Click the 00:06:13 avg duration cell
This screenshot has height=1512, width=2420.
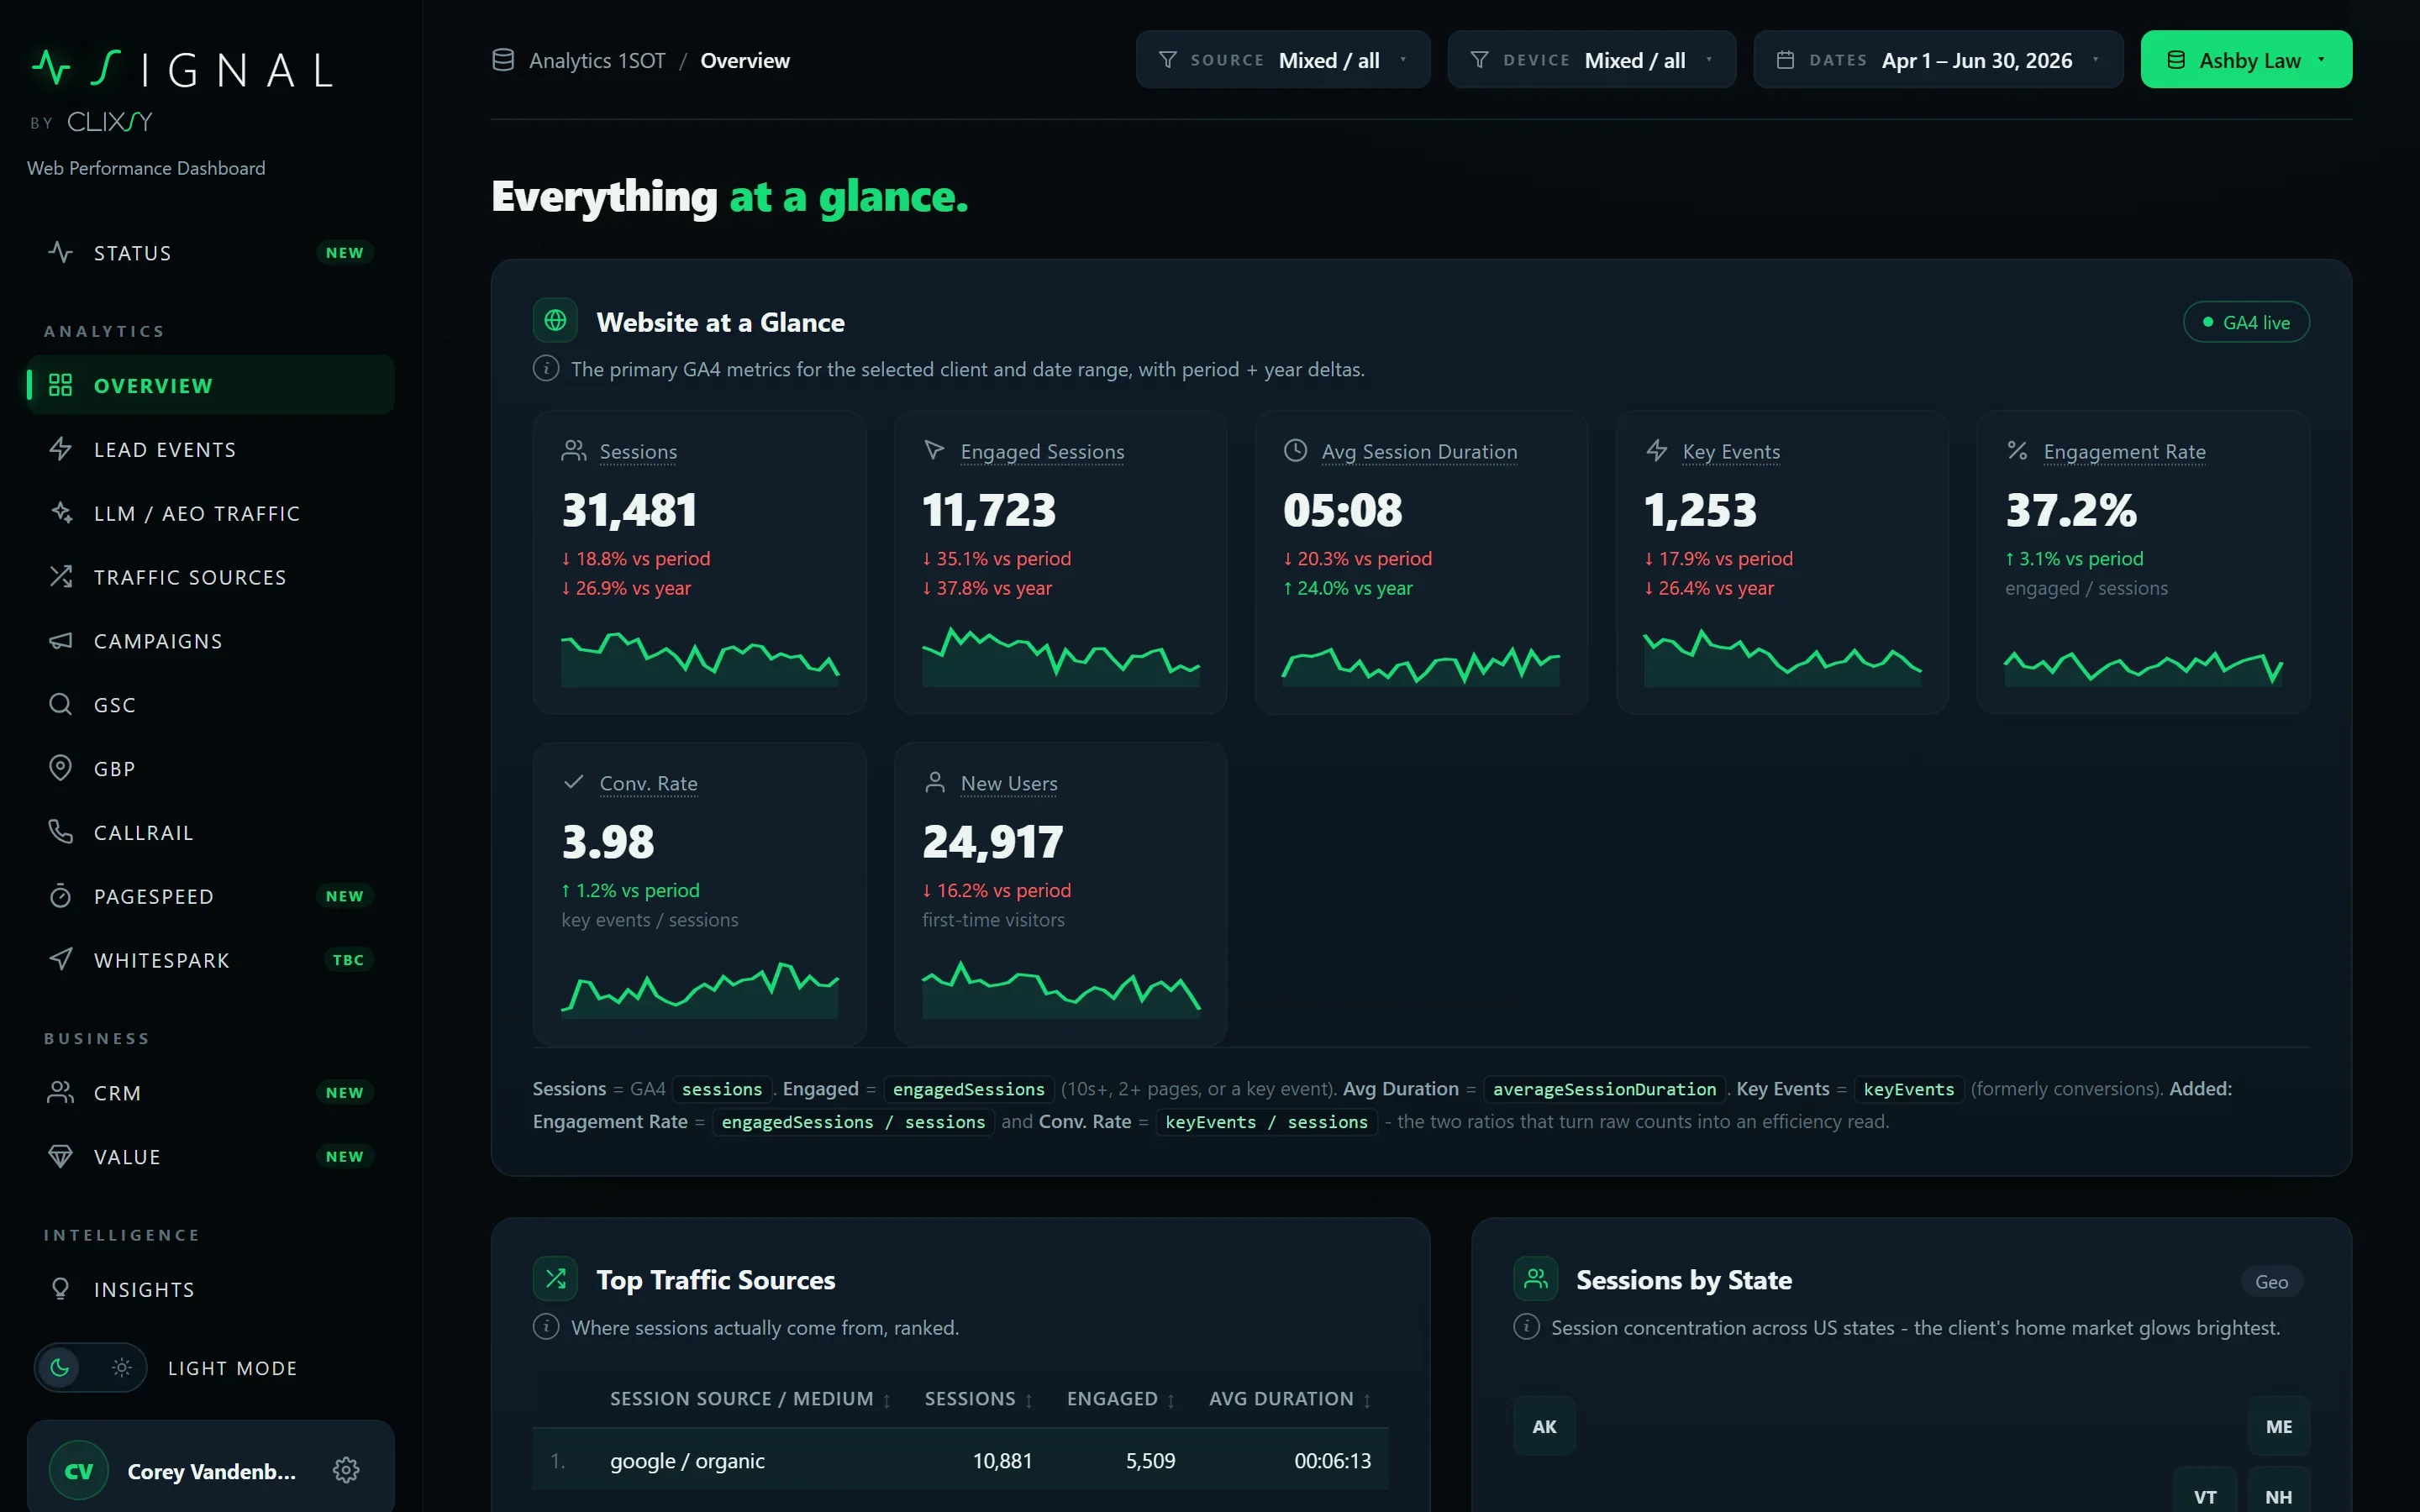(1332, 1461)
